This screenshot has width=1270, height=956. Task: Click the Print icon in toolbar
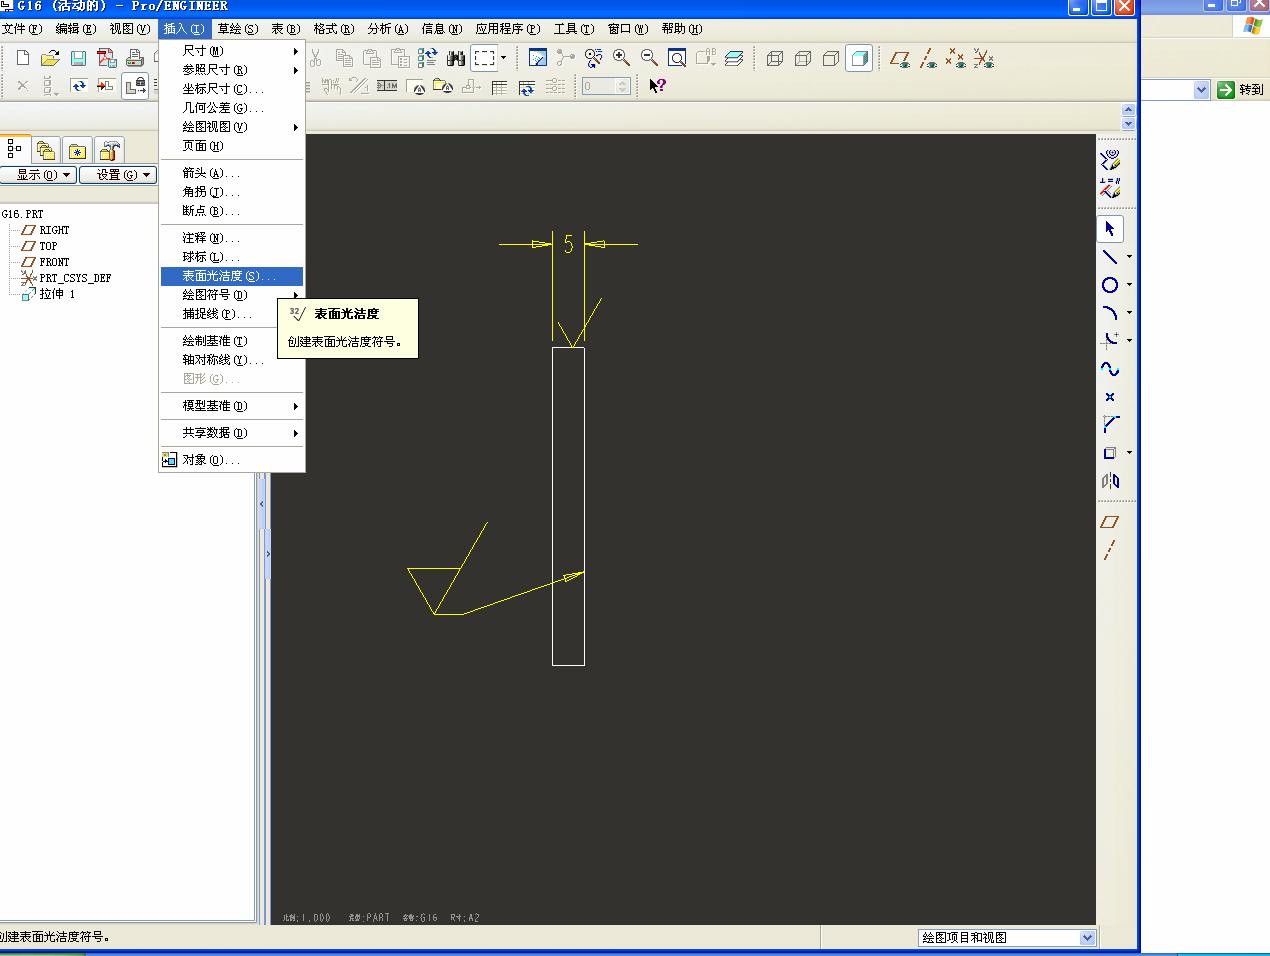click(x=134, y=59)
